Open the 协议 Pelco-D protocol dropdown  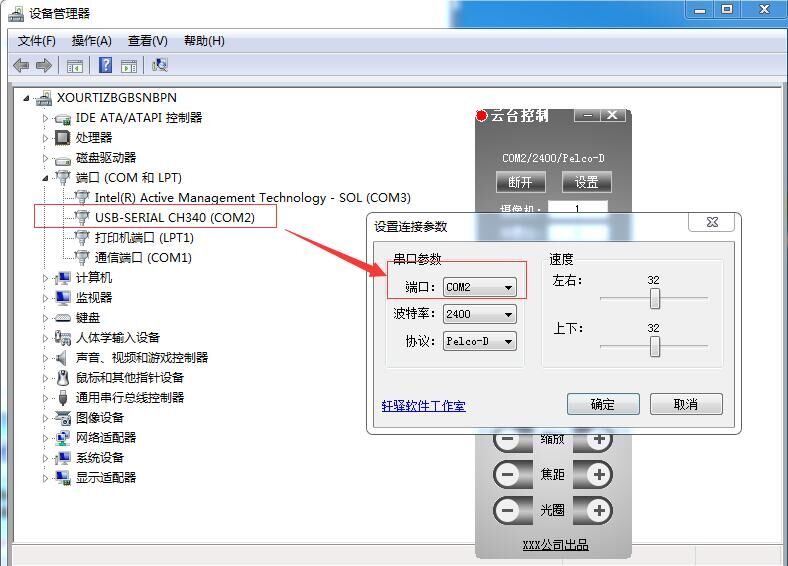[x=508, y=342]
